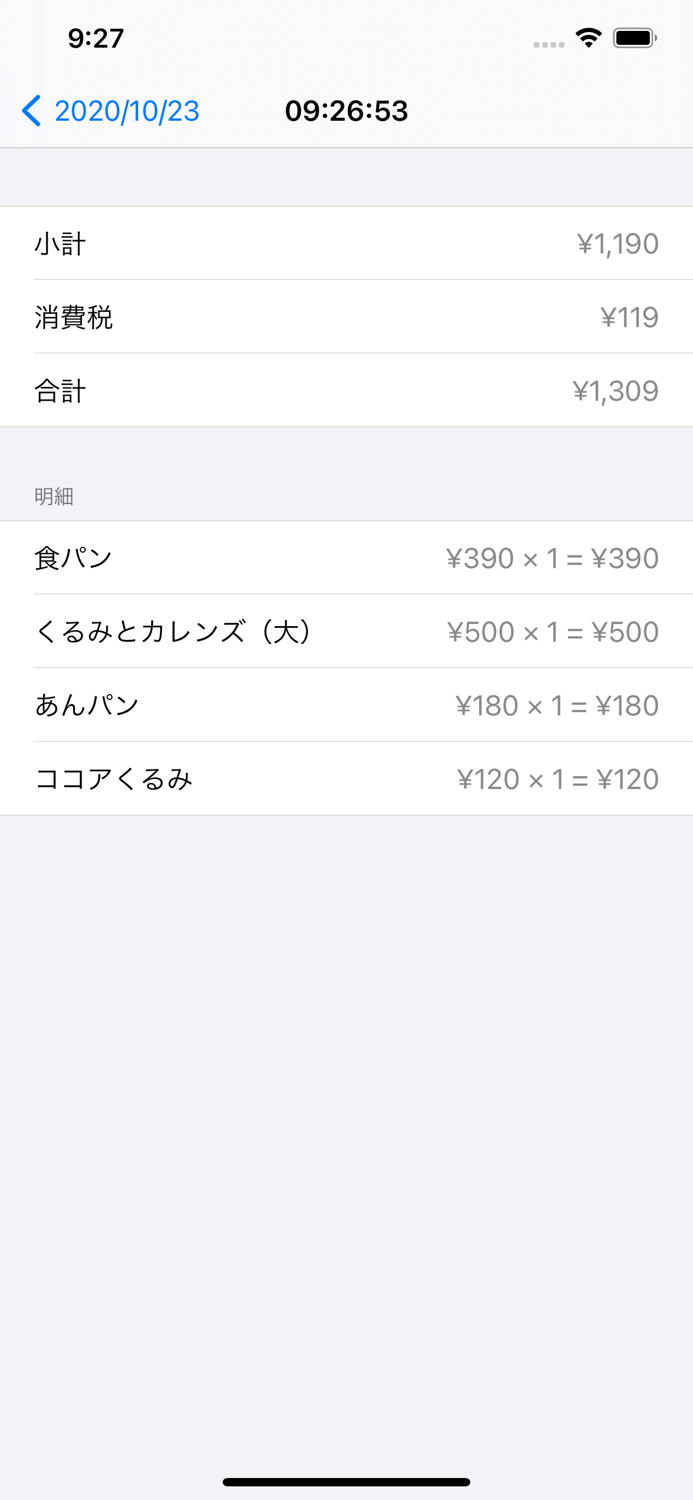The height and width of the screenshot is (1500, 693).
Task: Tap the Wi-Fi status icon
Action: (589, 38)
